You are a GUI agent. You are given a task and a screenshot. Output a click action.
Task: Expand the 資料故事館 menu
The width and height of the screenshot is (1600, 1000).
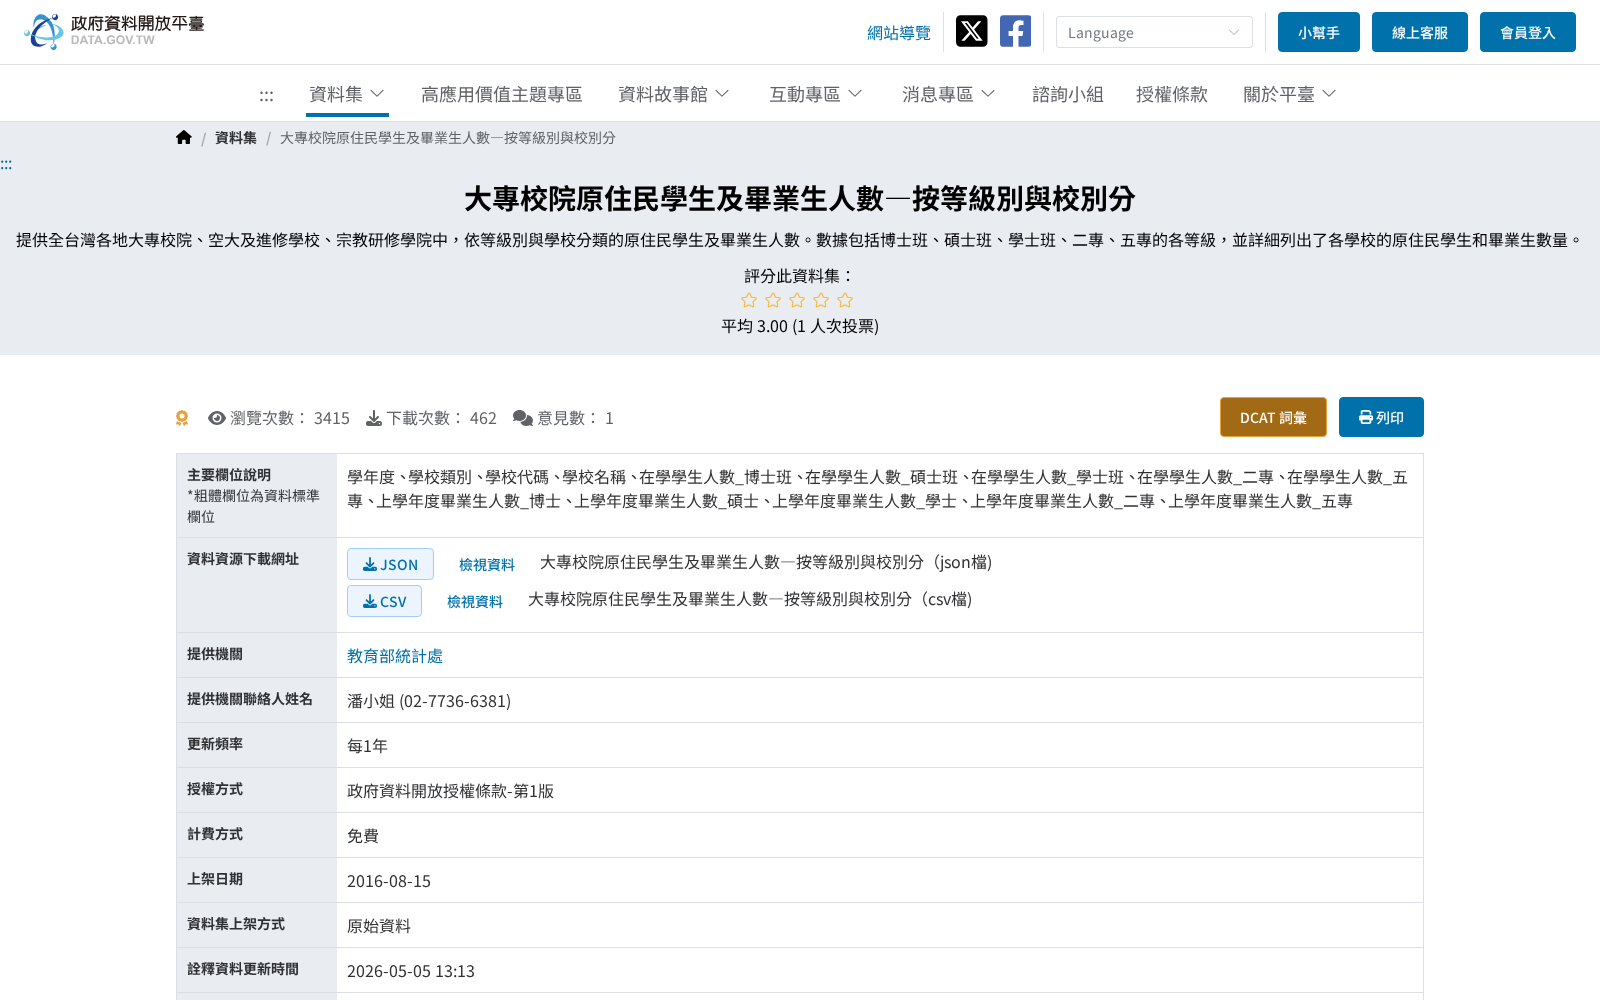(x=674, y=94)
